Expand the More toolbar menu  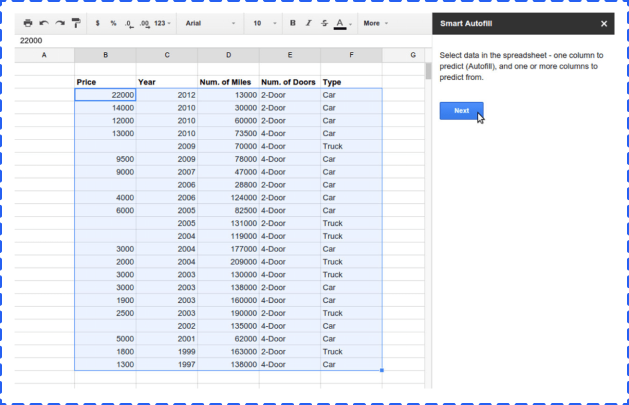(374, 22)
